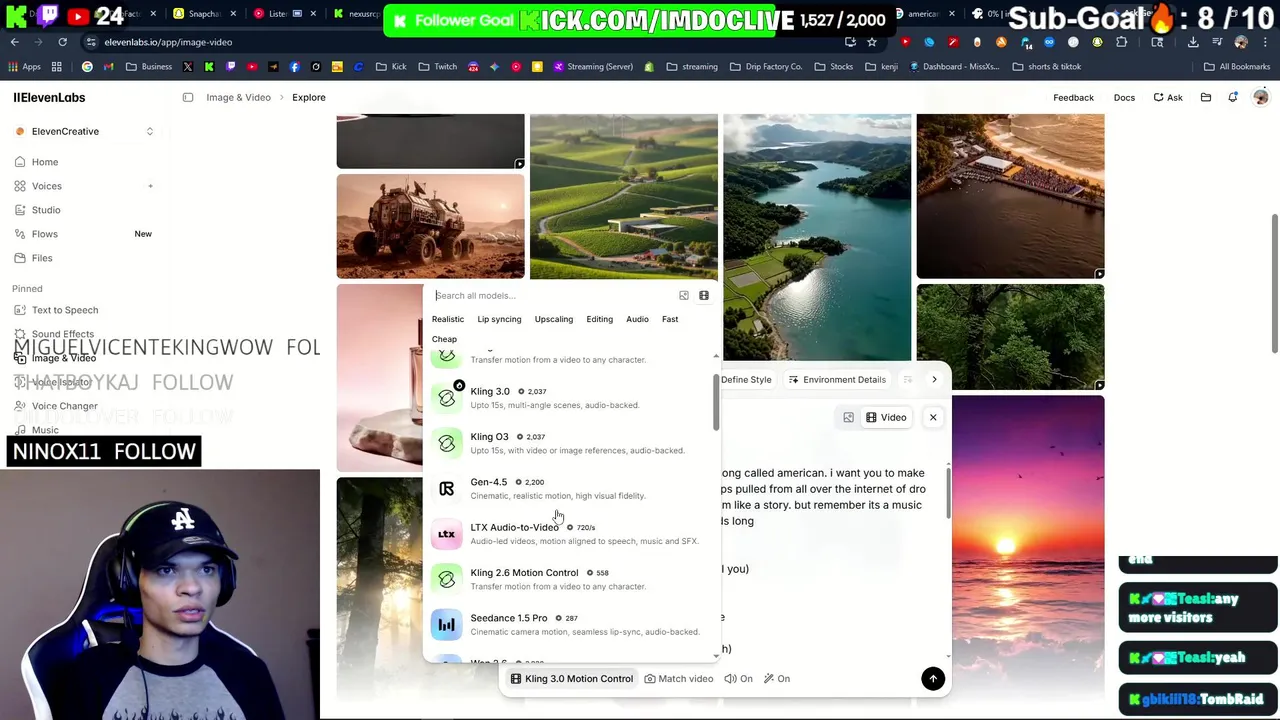Toggle the Match video option
1280x720 pixels.
pos(679,679)
